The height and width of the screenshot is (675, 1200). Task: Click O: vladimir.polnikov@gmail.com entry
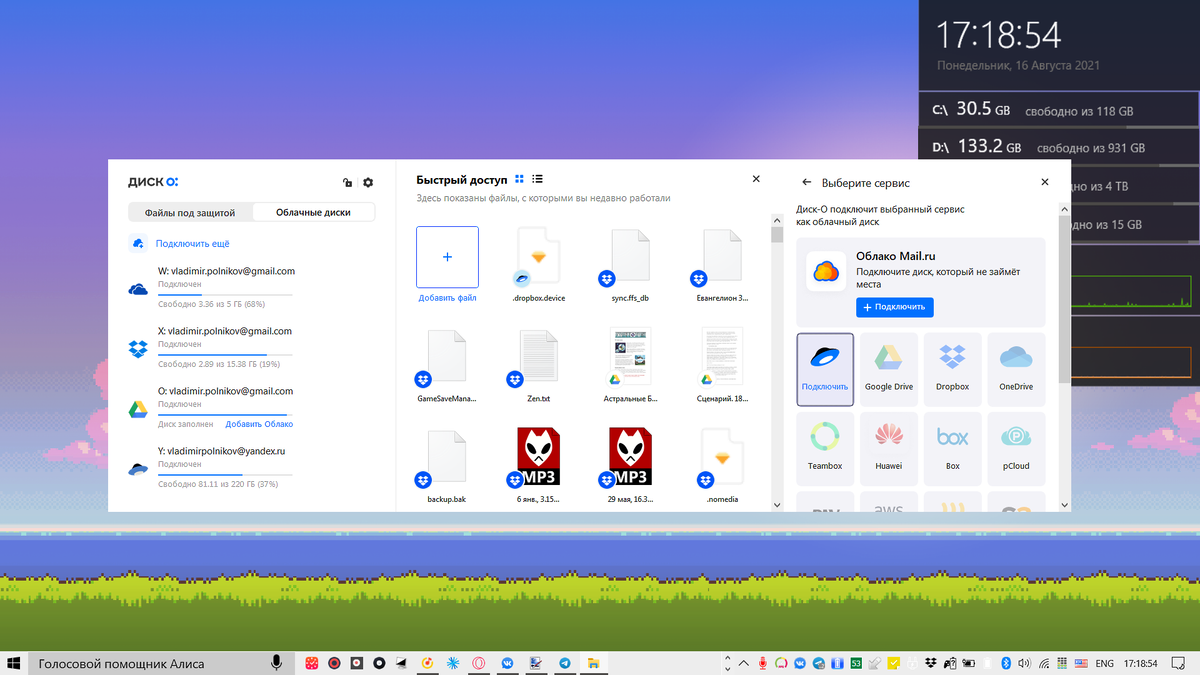pyautogui.click(x=225, y=391)
